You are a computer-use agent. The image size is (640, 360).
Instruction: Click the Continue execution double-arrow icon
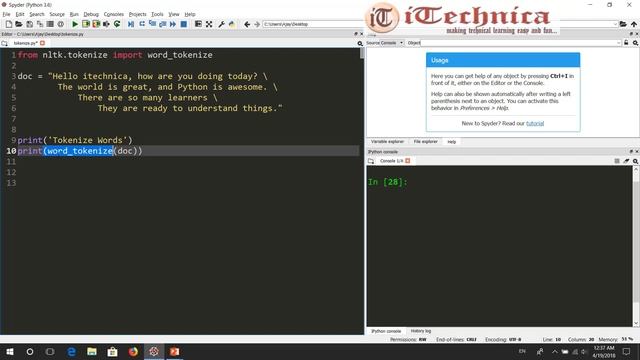pyautogui.click(x=173, y=24)
